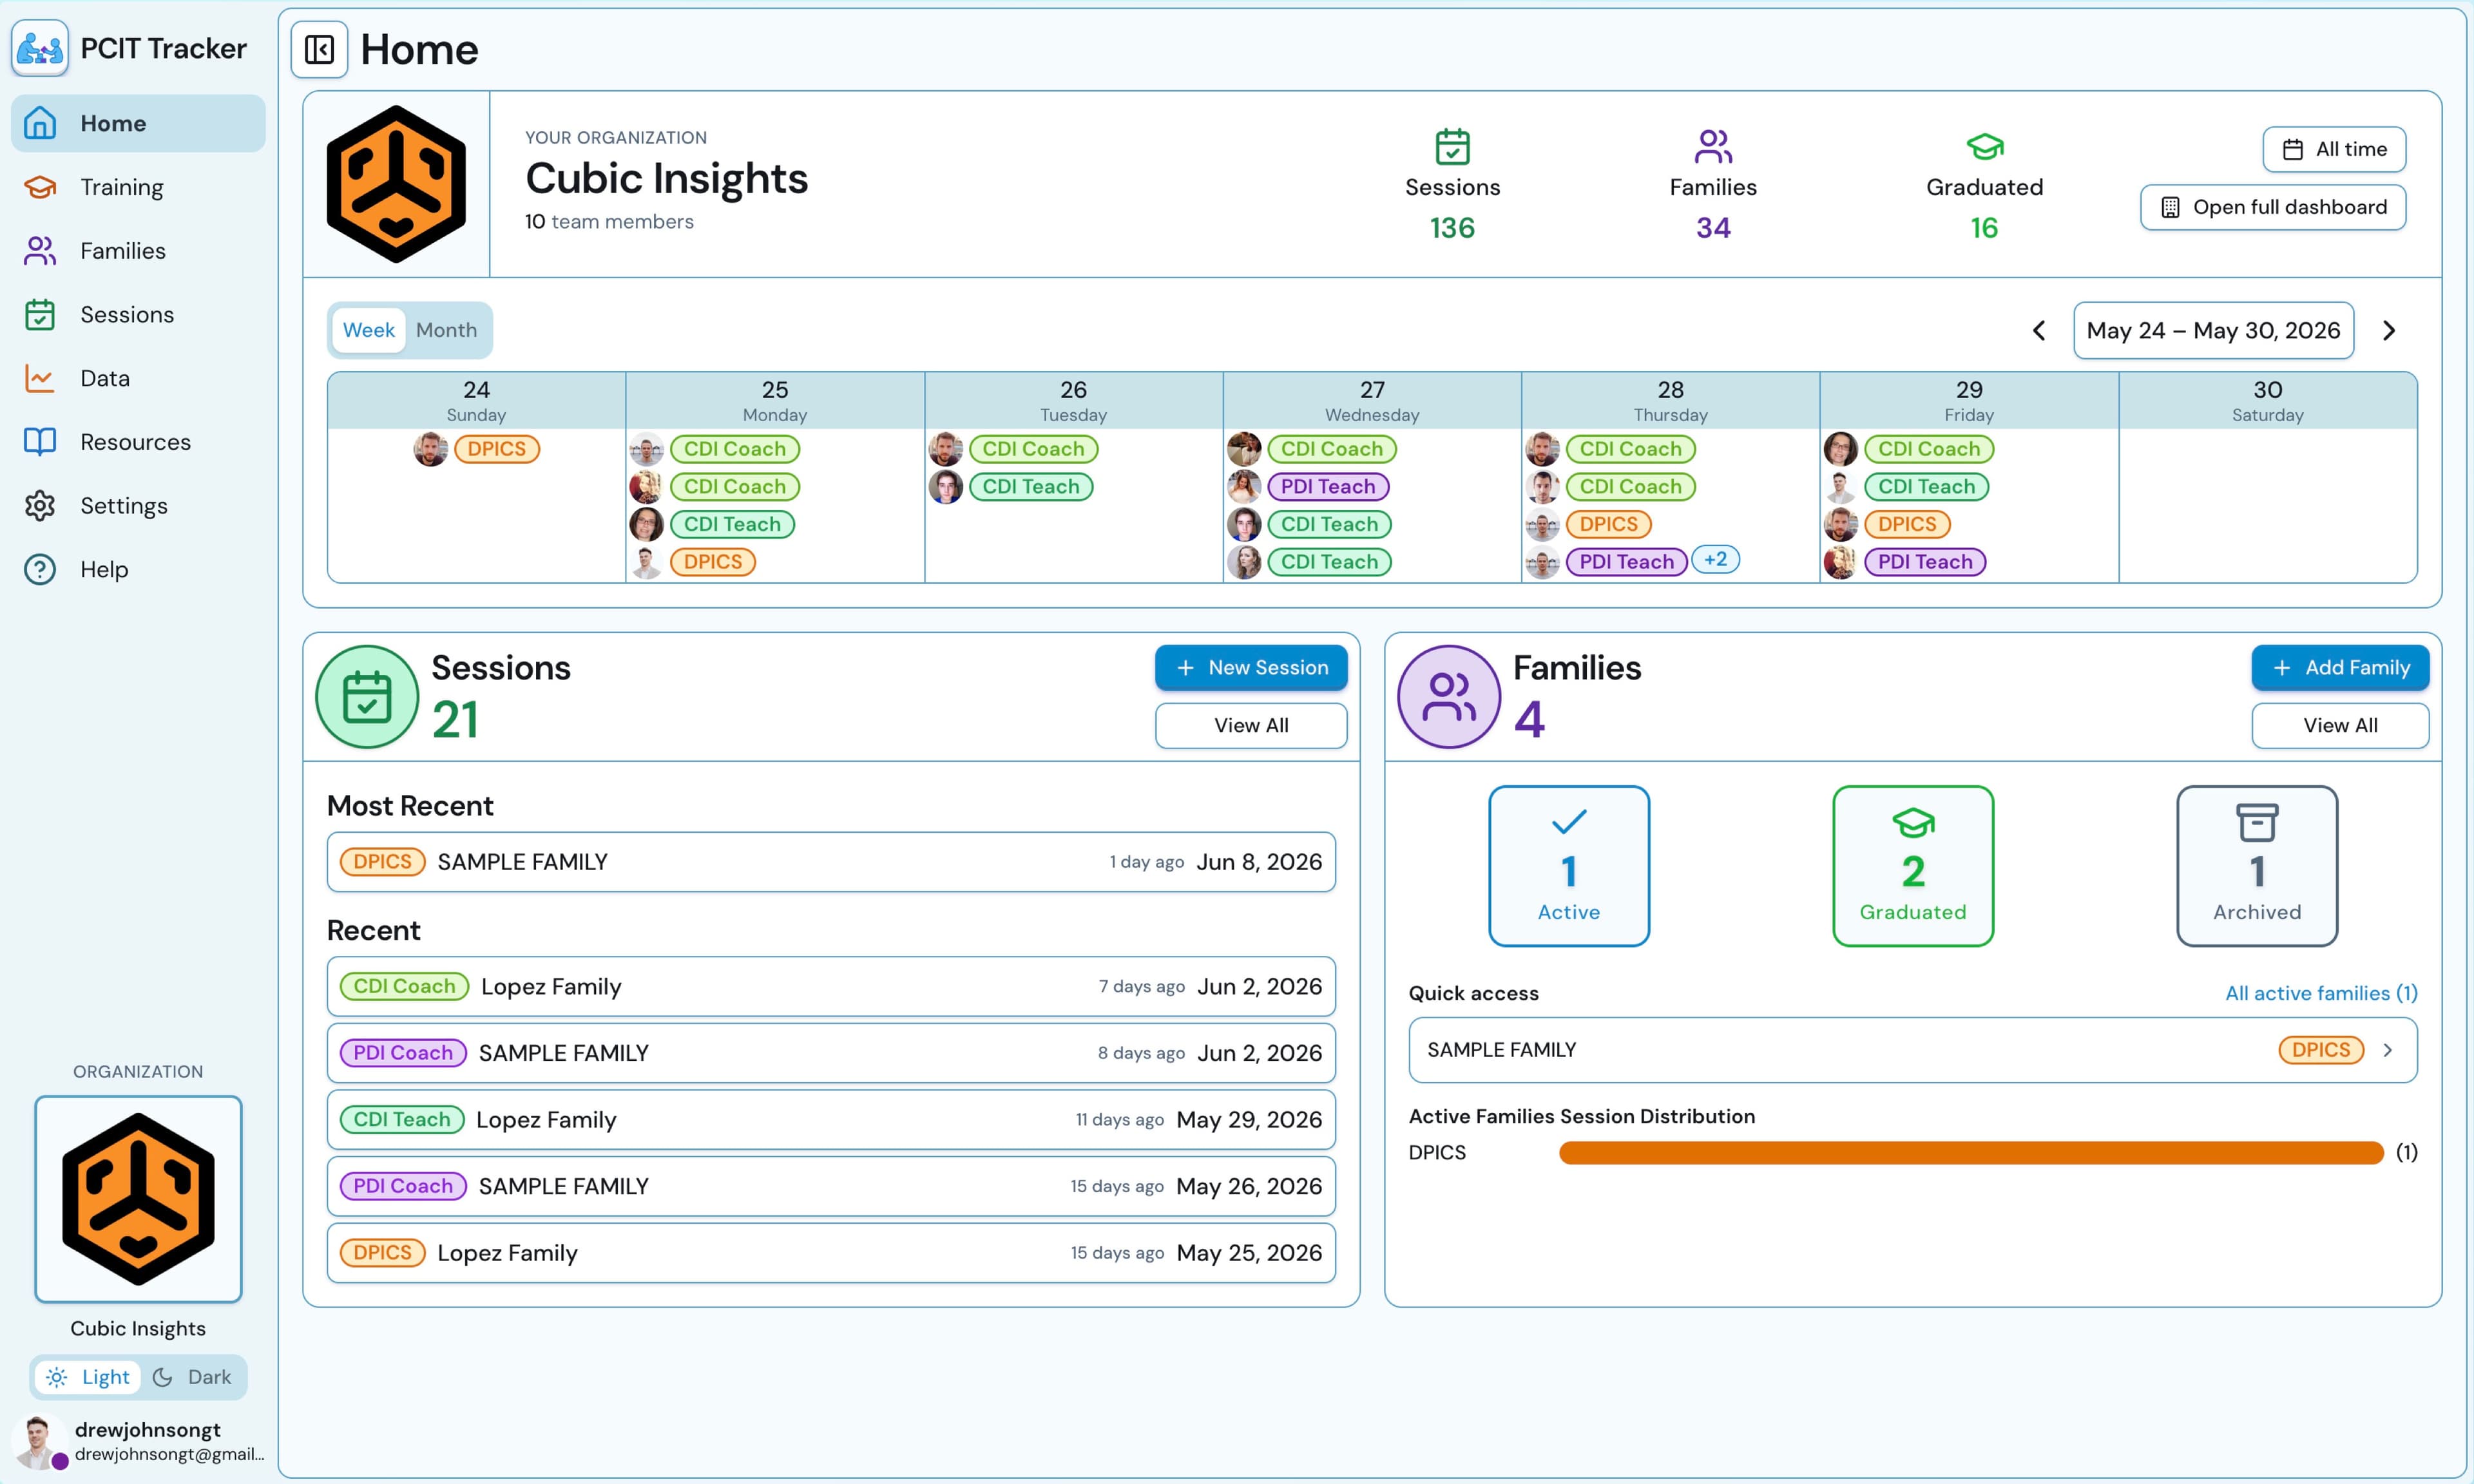Switch theme to Light mode
This screenshot has width=2474, height=1484.
[88, 1377]
